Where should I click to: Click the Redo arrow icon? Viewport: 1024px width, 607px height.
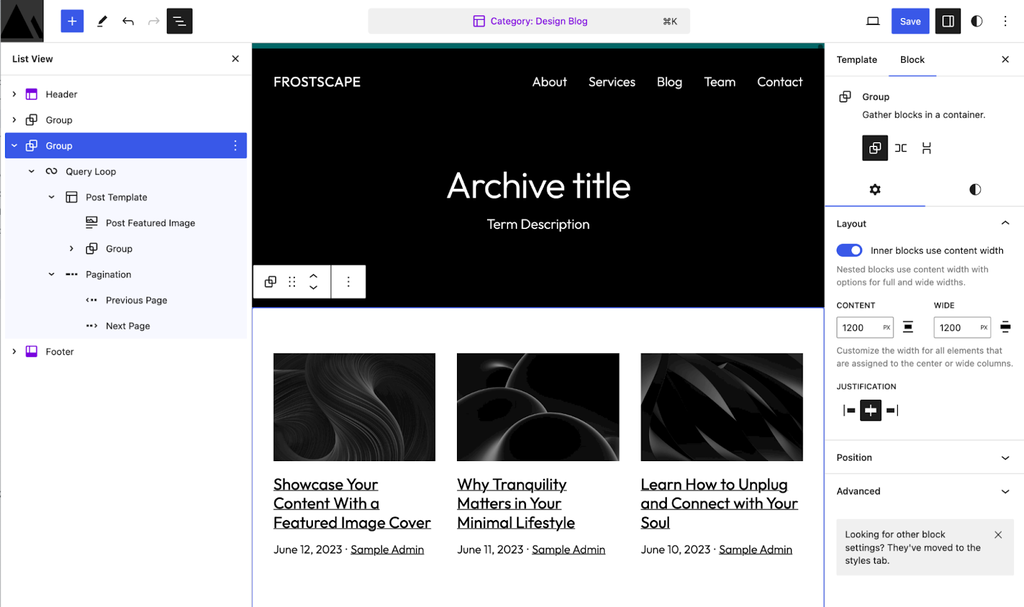pos(155,21)
